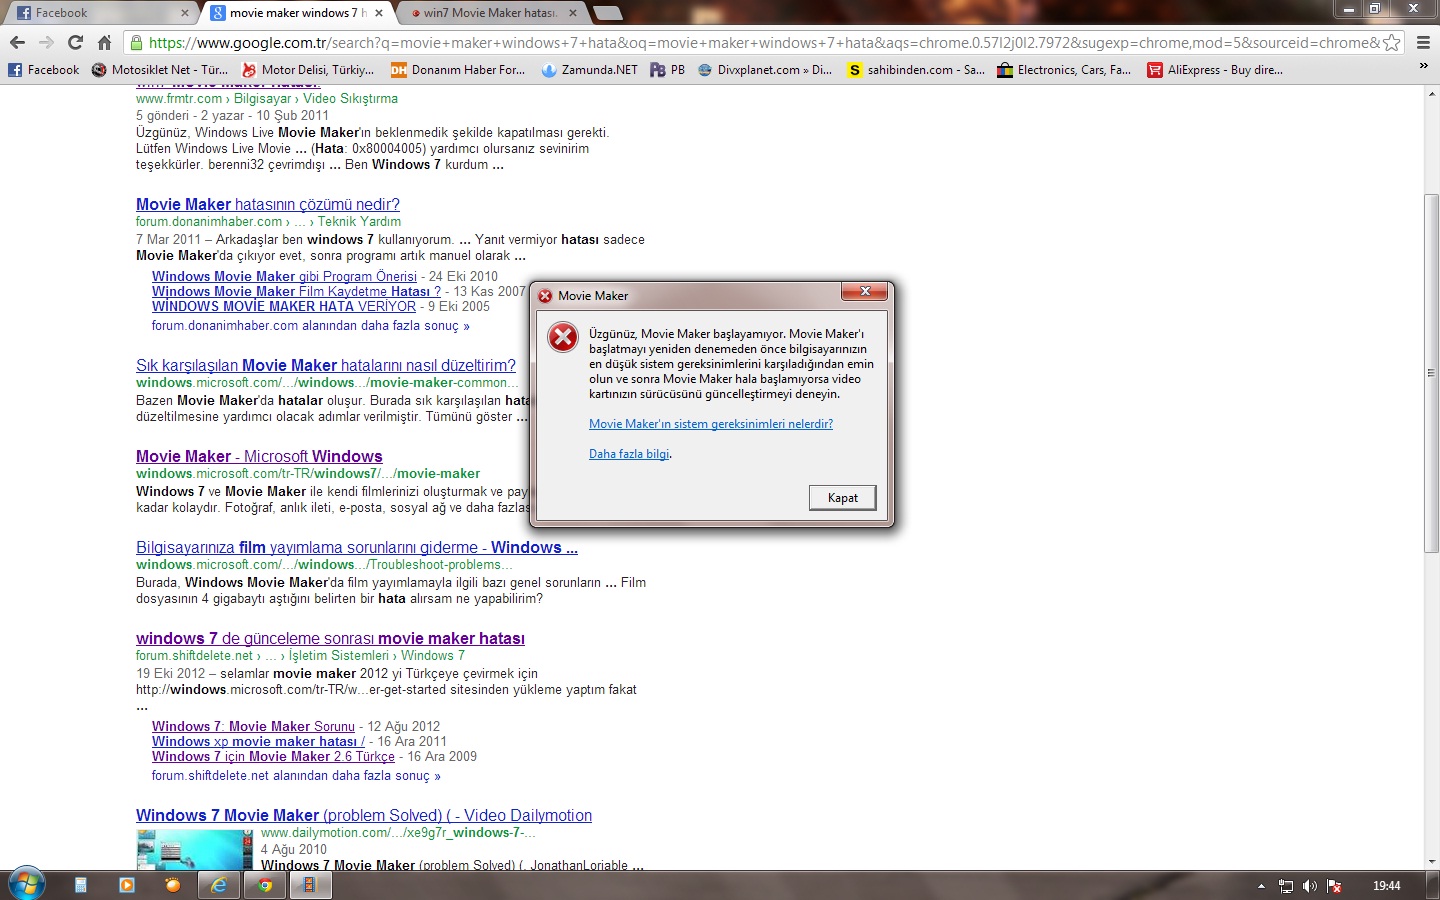The width and height of the screenshot is (1440, 900).
Task: Close the Facebook tab
Action: (x=185, y=13)
